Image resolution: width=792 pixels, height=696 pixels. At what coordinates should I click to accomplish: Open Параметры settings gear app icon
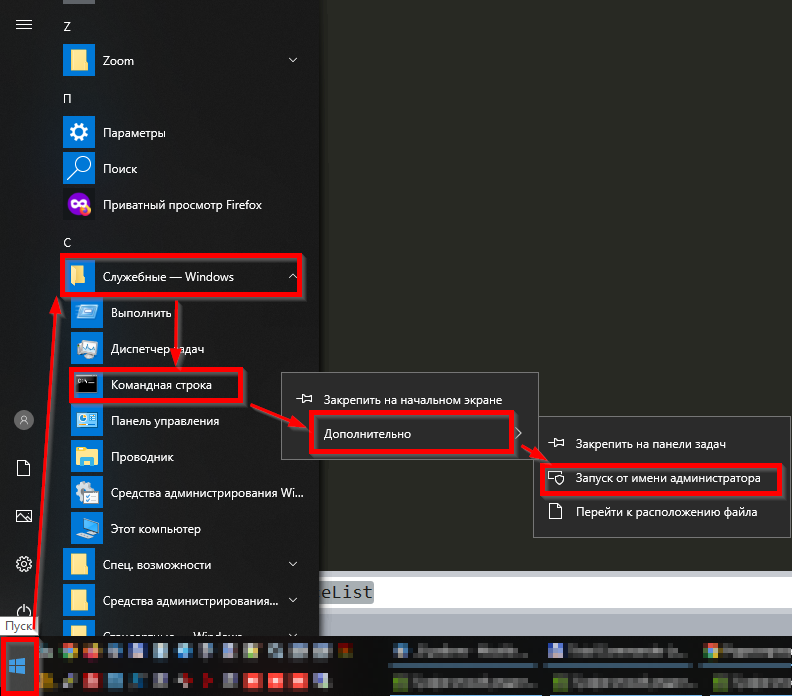pos(79,132)
